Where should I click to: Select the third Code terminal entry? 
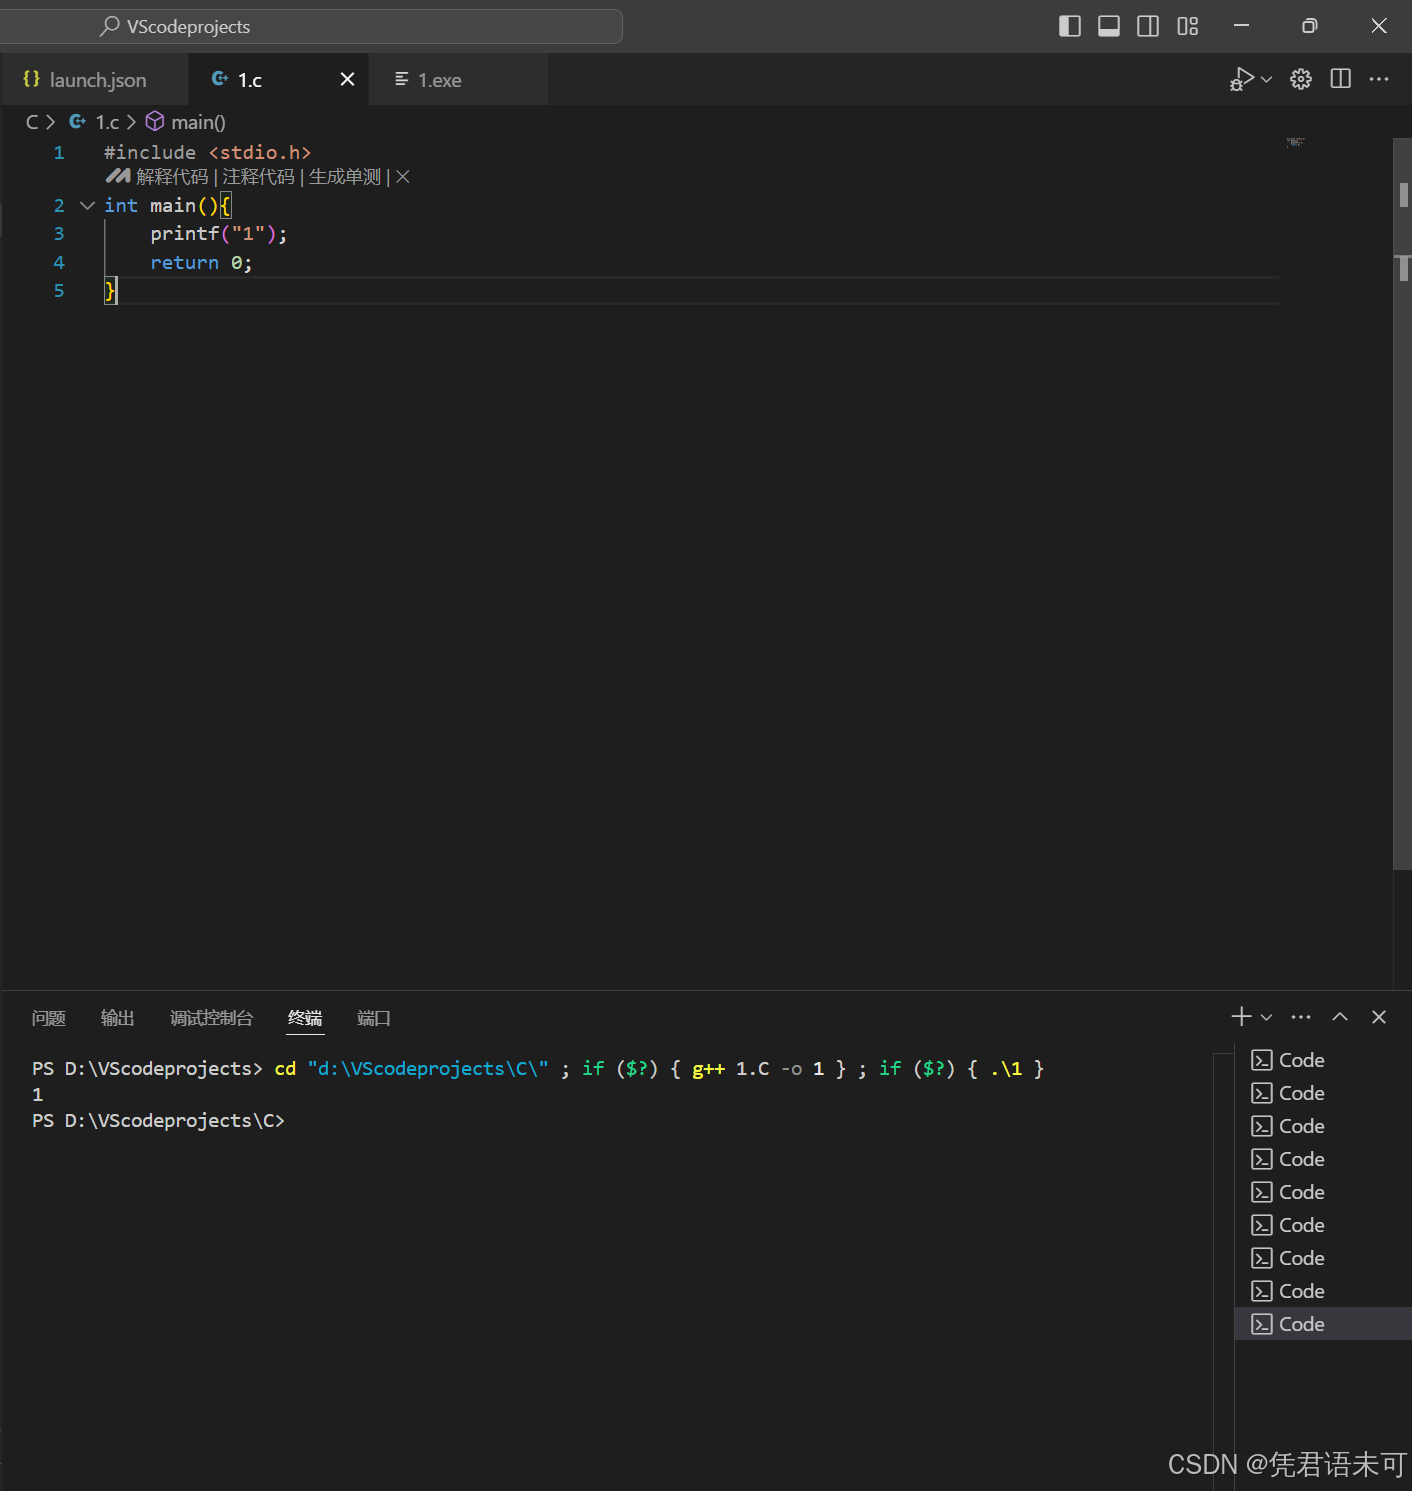1323,1126
